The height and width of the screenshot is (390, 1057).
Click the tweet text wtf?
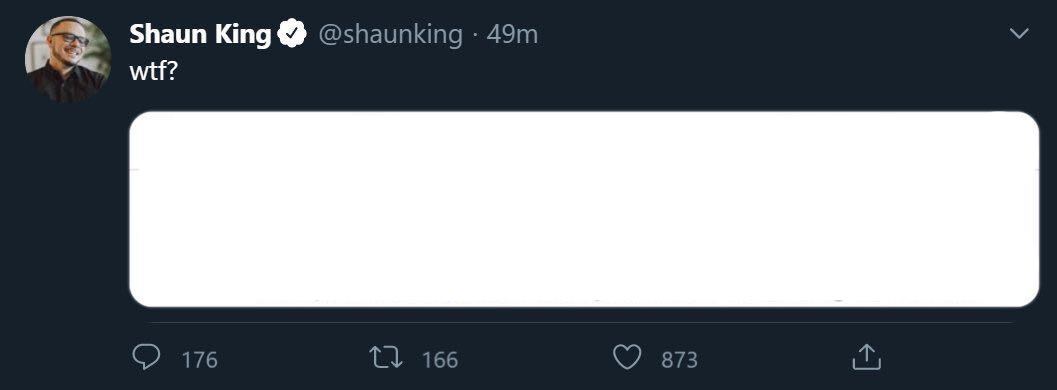[152, 72]
